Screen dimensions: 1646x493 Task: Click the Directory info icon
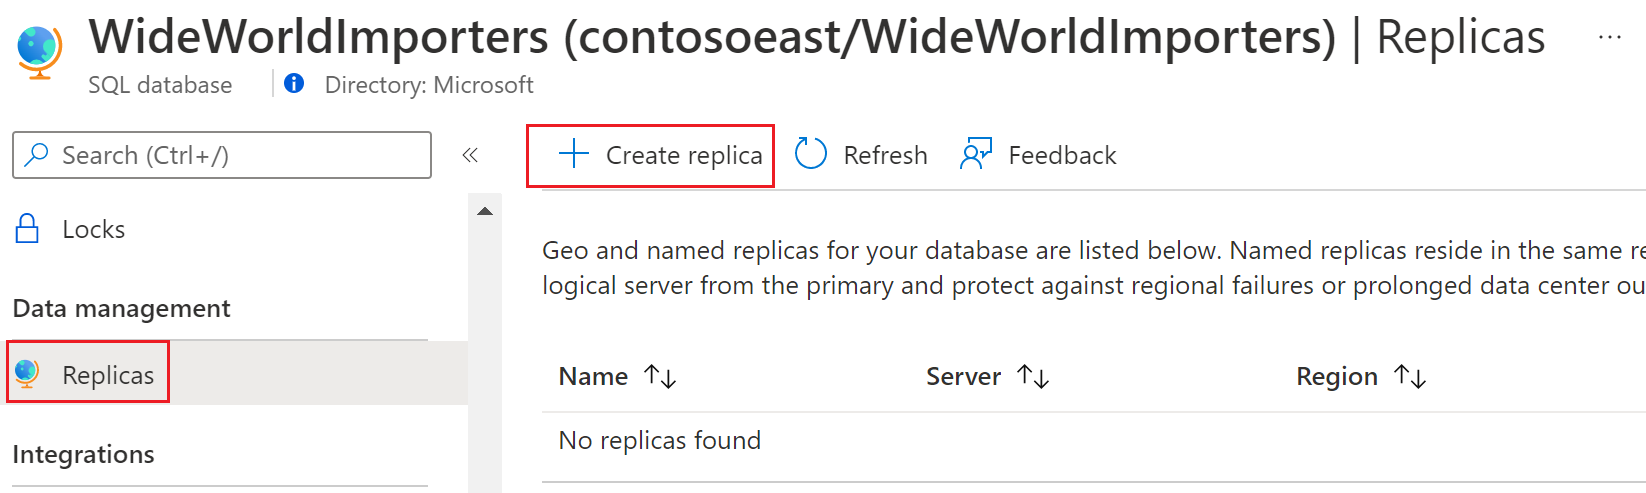(x=294, y=84)
